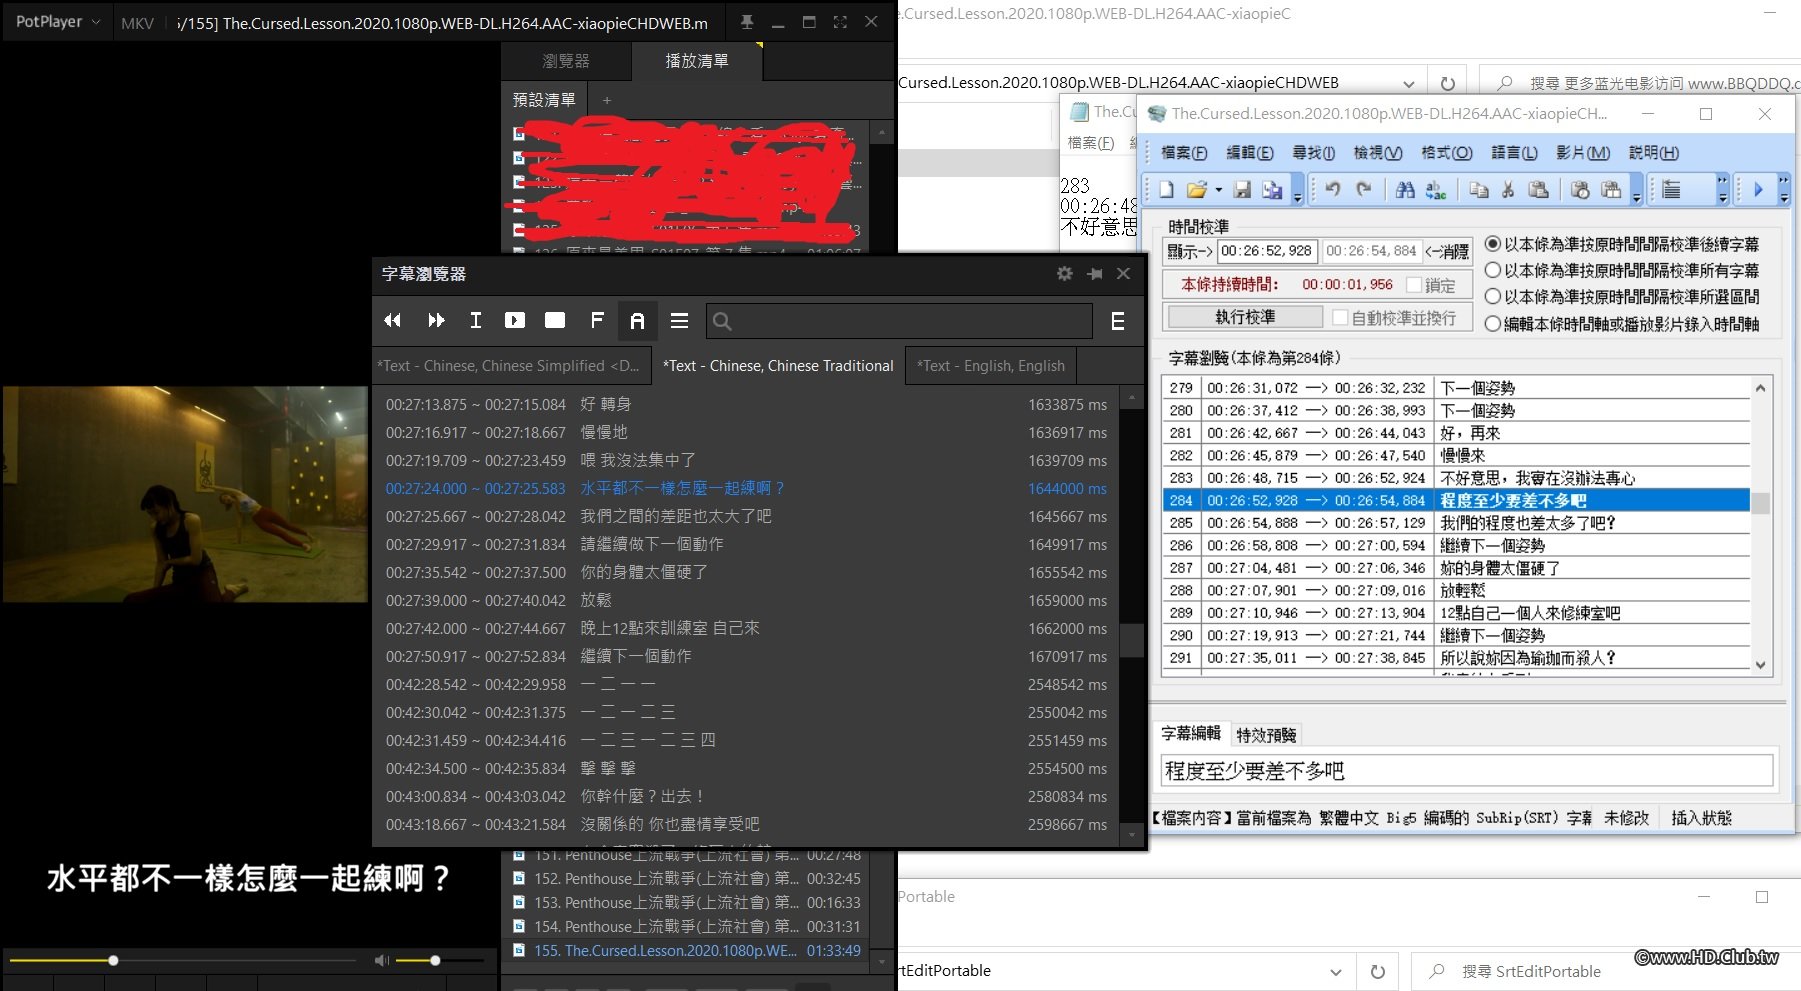
Task: Click the subtitle text edit box in SrtEdit
Action: coord(1466,771)
